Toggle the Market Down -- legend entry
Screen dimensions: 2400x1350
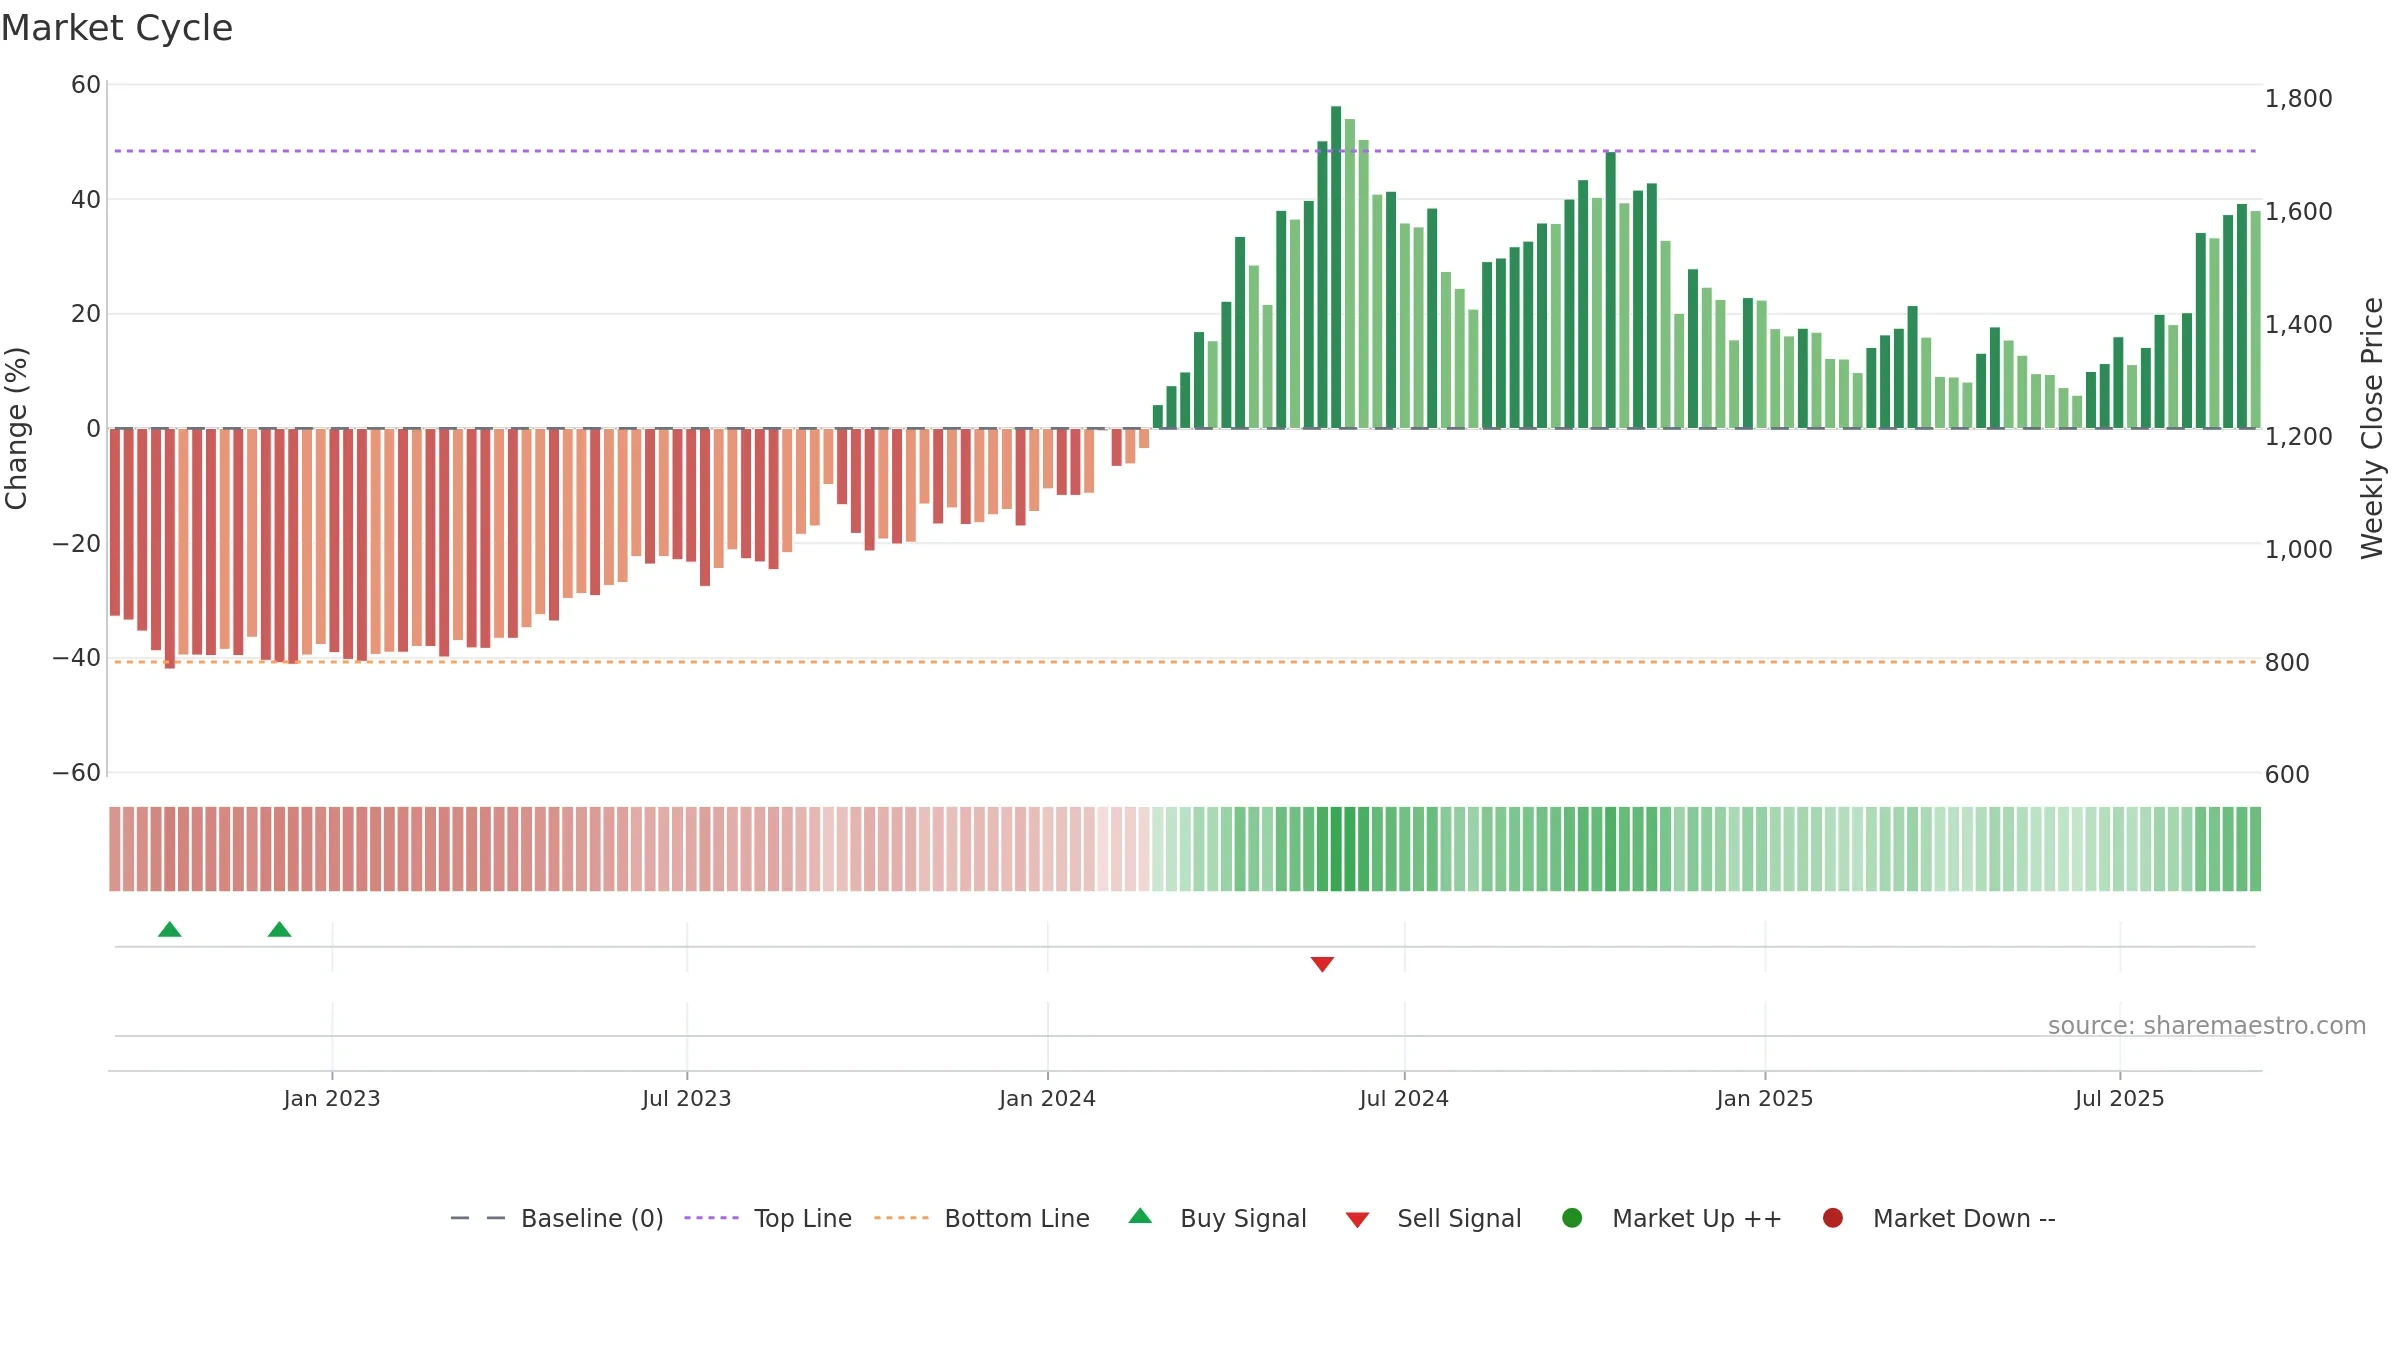pyautogui.click(x=1939, y=1218)
